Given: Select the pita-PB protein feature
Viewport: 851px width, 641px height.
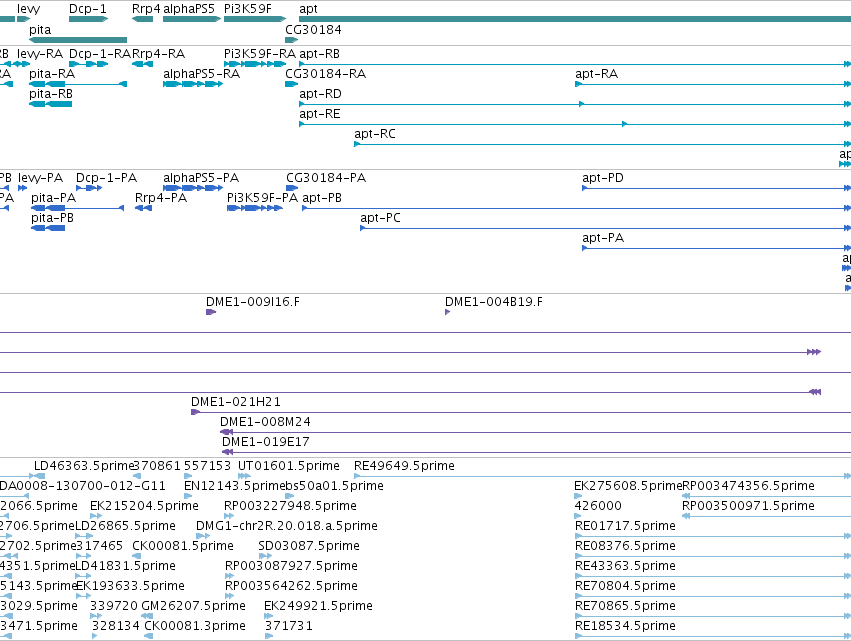Looking at the screenshot, I should 48,228.
